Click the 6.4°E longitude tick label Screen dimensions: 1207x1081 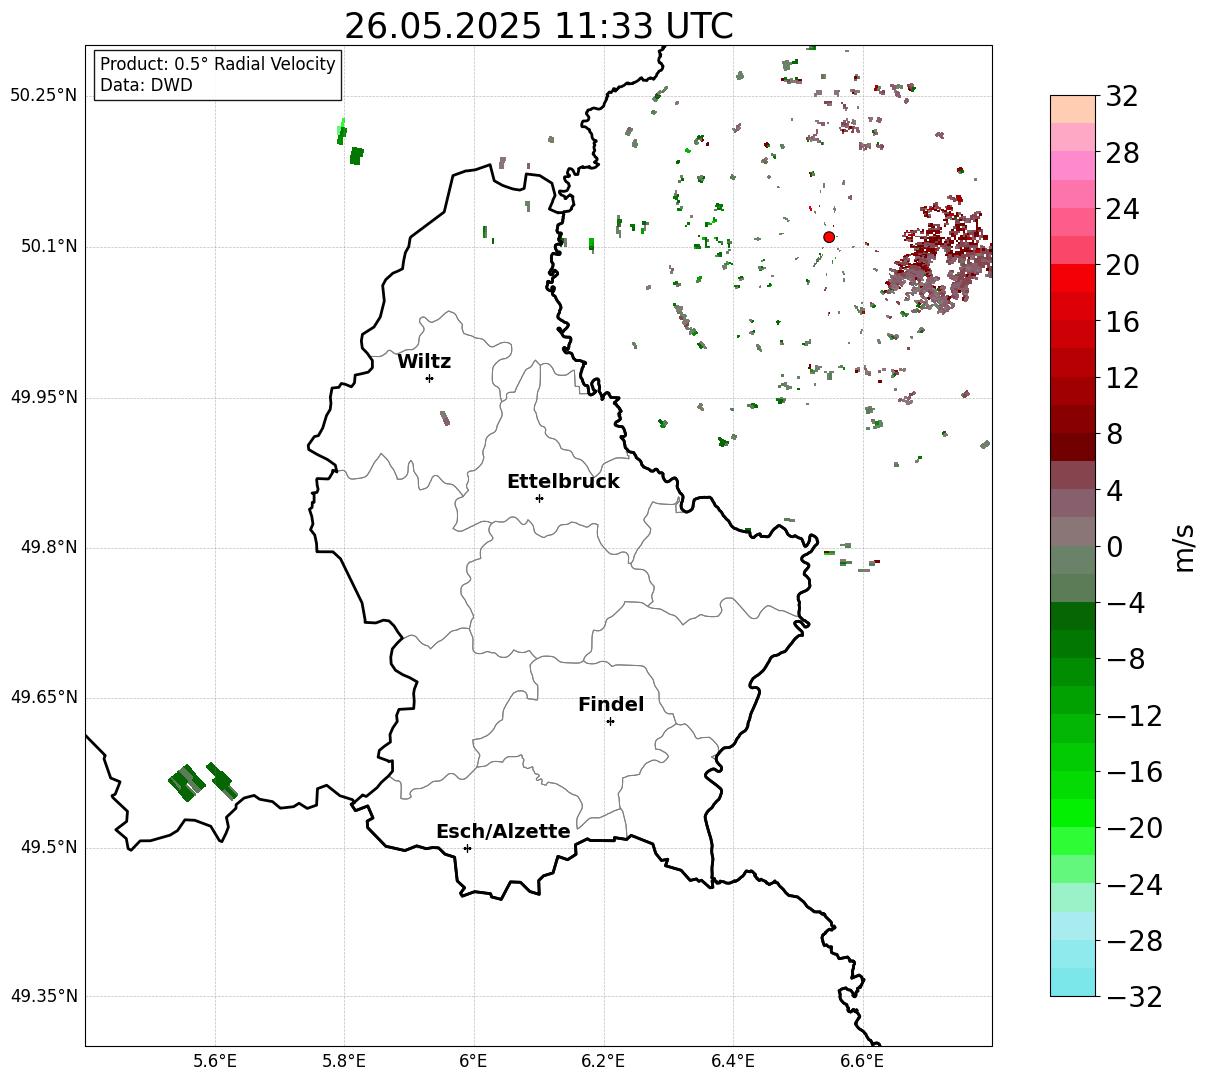[x=733, y=1061]
